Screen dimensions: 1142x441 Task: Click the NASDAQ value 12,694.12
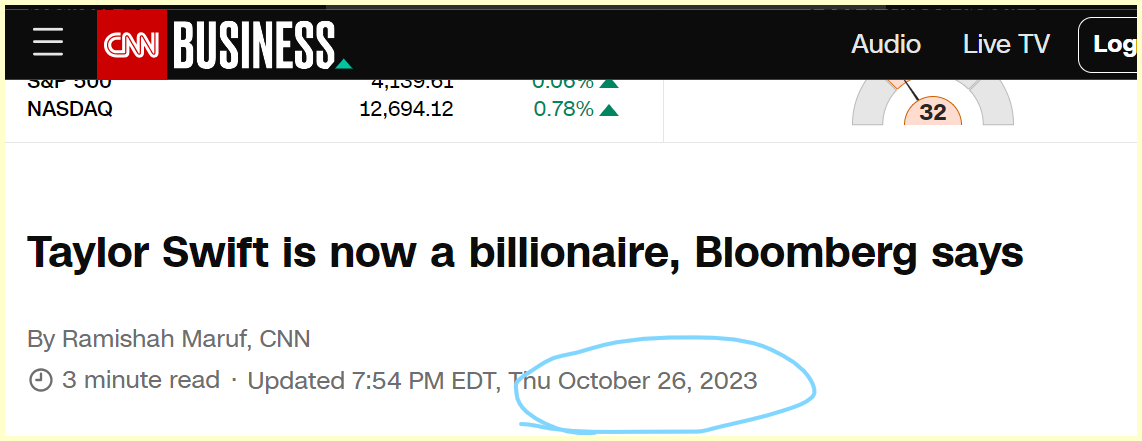(x=406, y=109)
